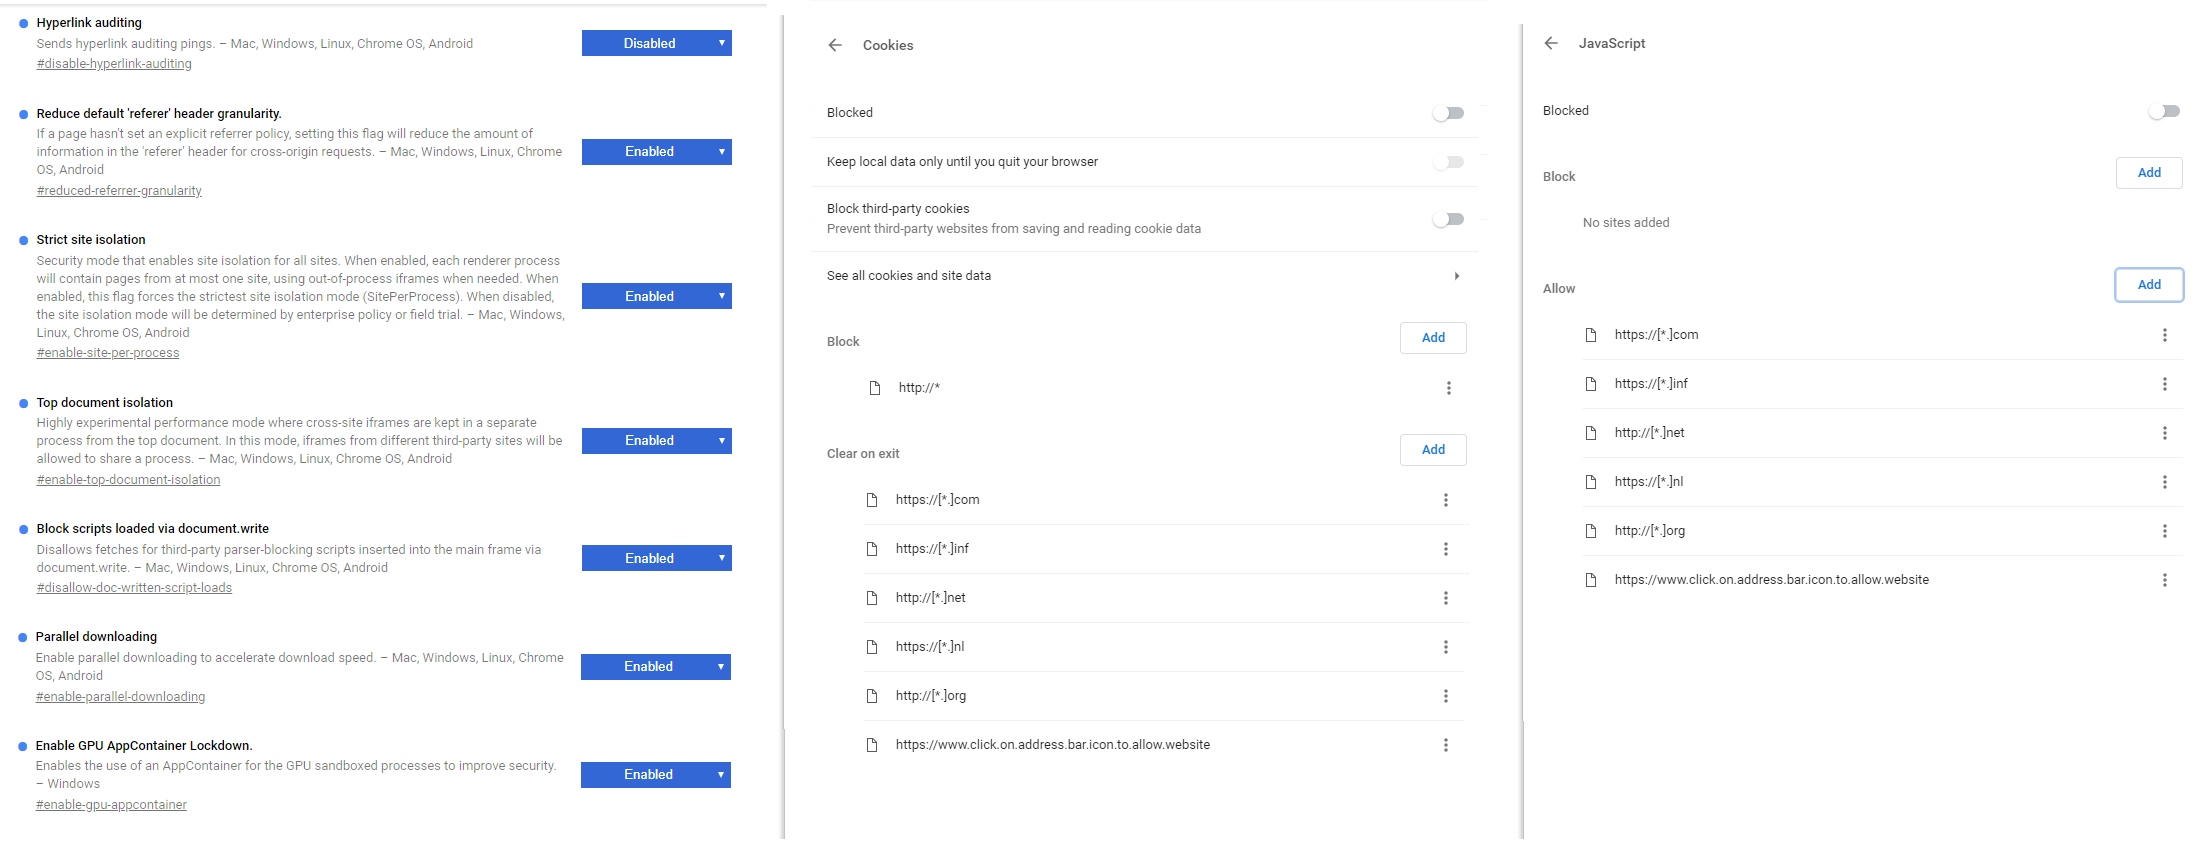Open See all cookies and site data

(x=1143, y=276)
